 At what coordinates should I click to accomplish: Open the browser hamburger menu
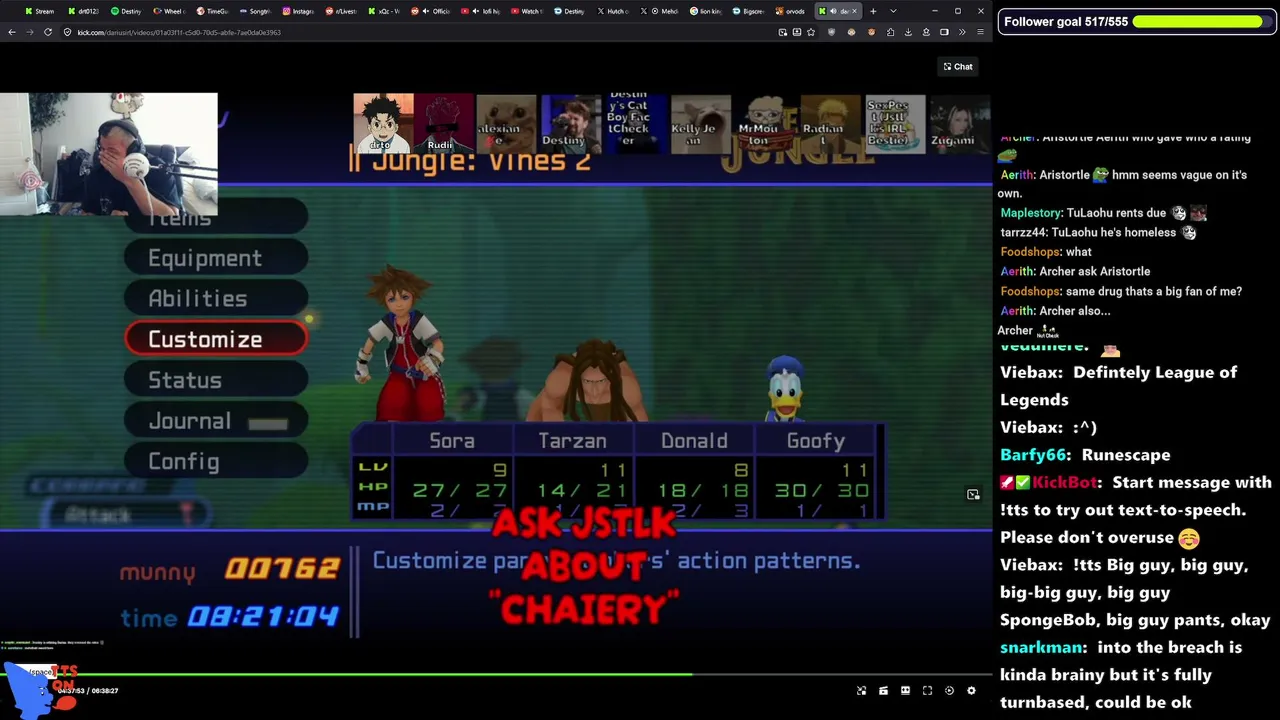[x=980, y=32]
